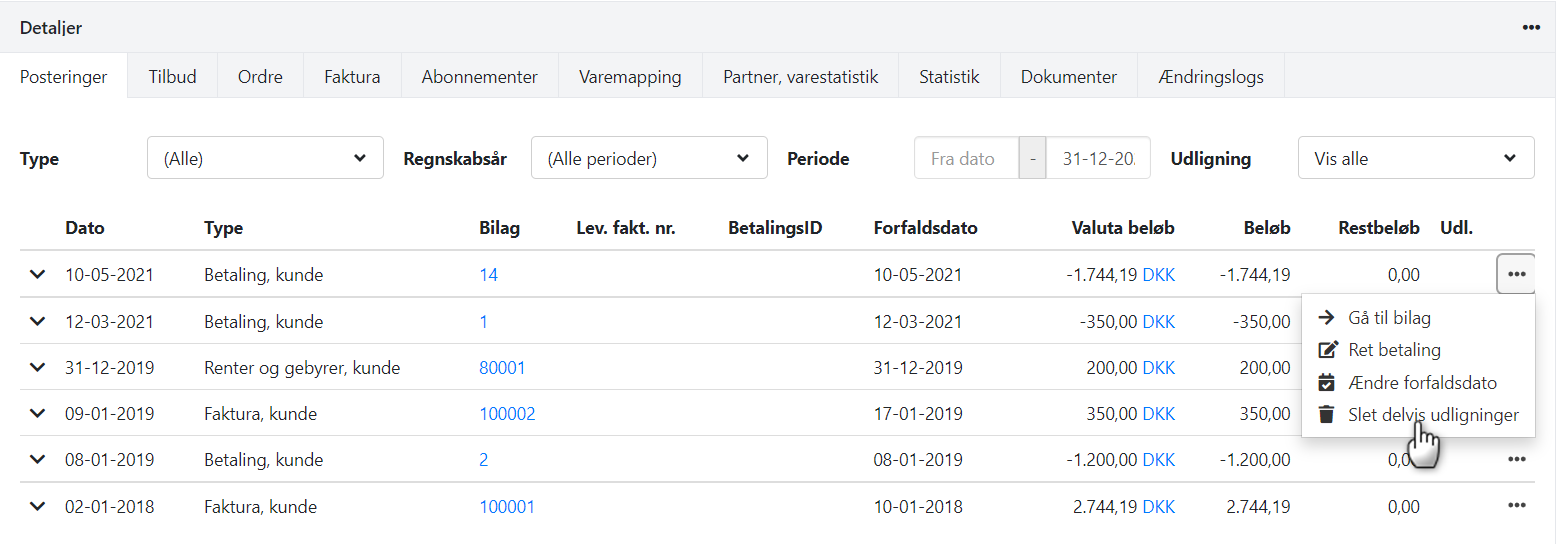The height and width of the screenshot is (544, 1559).
Task: Open the Ændringslogs tab
Action: (1210, 77)
